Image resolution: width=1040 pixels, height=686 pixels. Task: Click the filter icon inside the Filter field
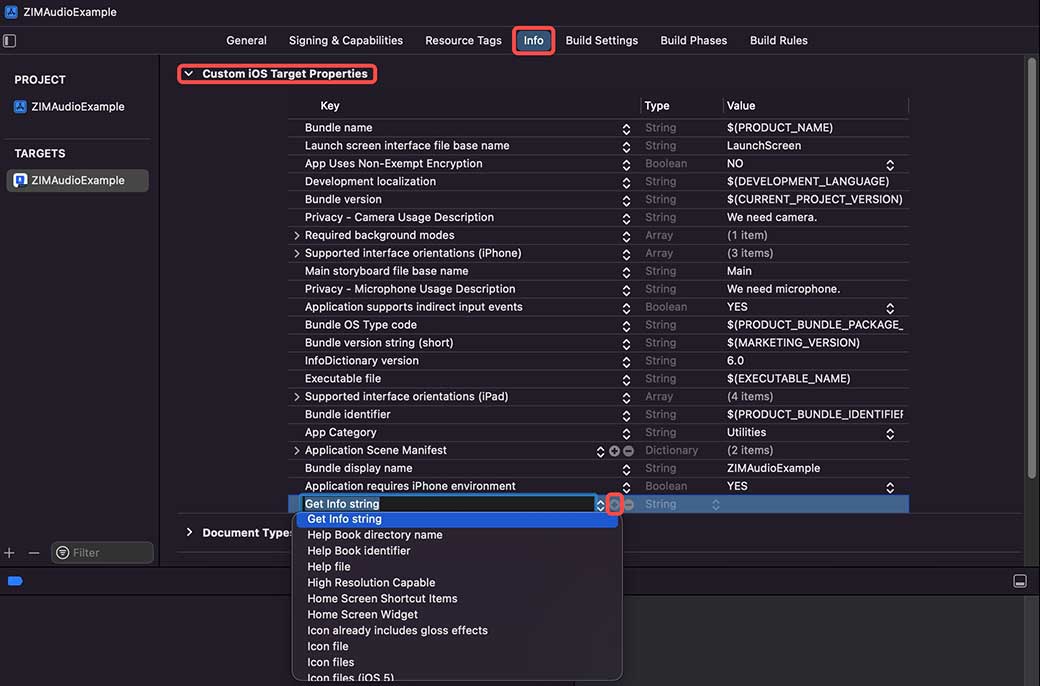pos(65,552)
